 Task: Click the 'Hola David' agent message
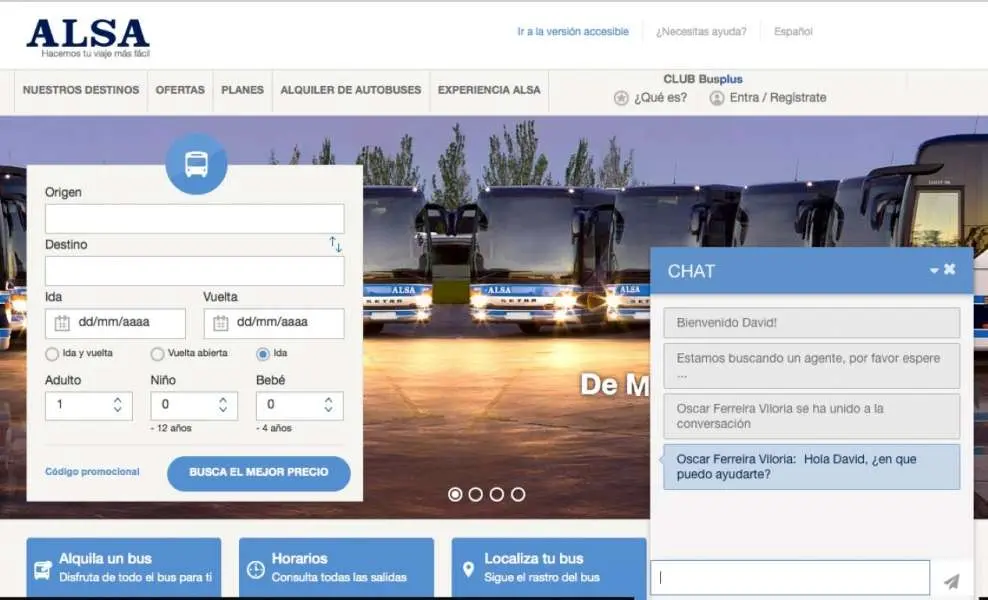(812, 467)
